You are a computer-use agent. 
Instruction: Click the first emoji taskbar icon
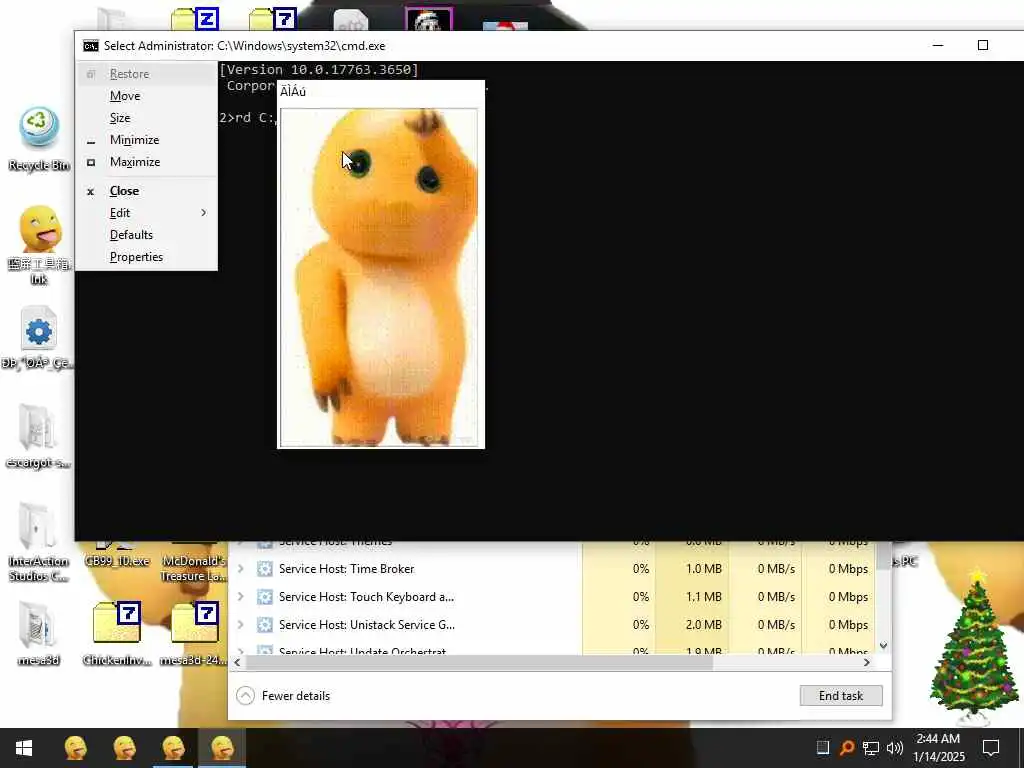pyautogui.click(x=75, y=748)
